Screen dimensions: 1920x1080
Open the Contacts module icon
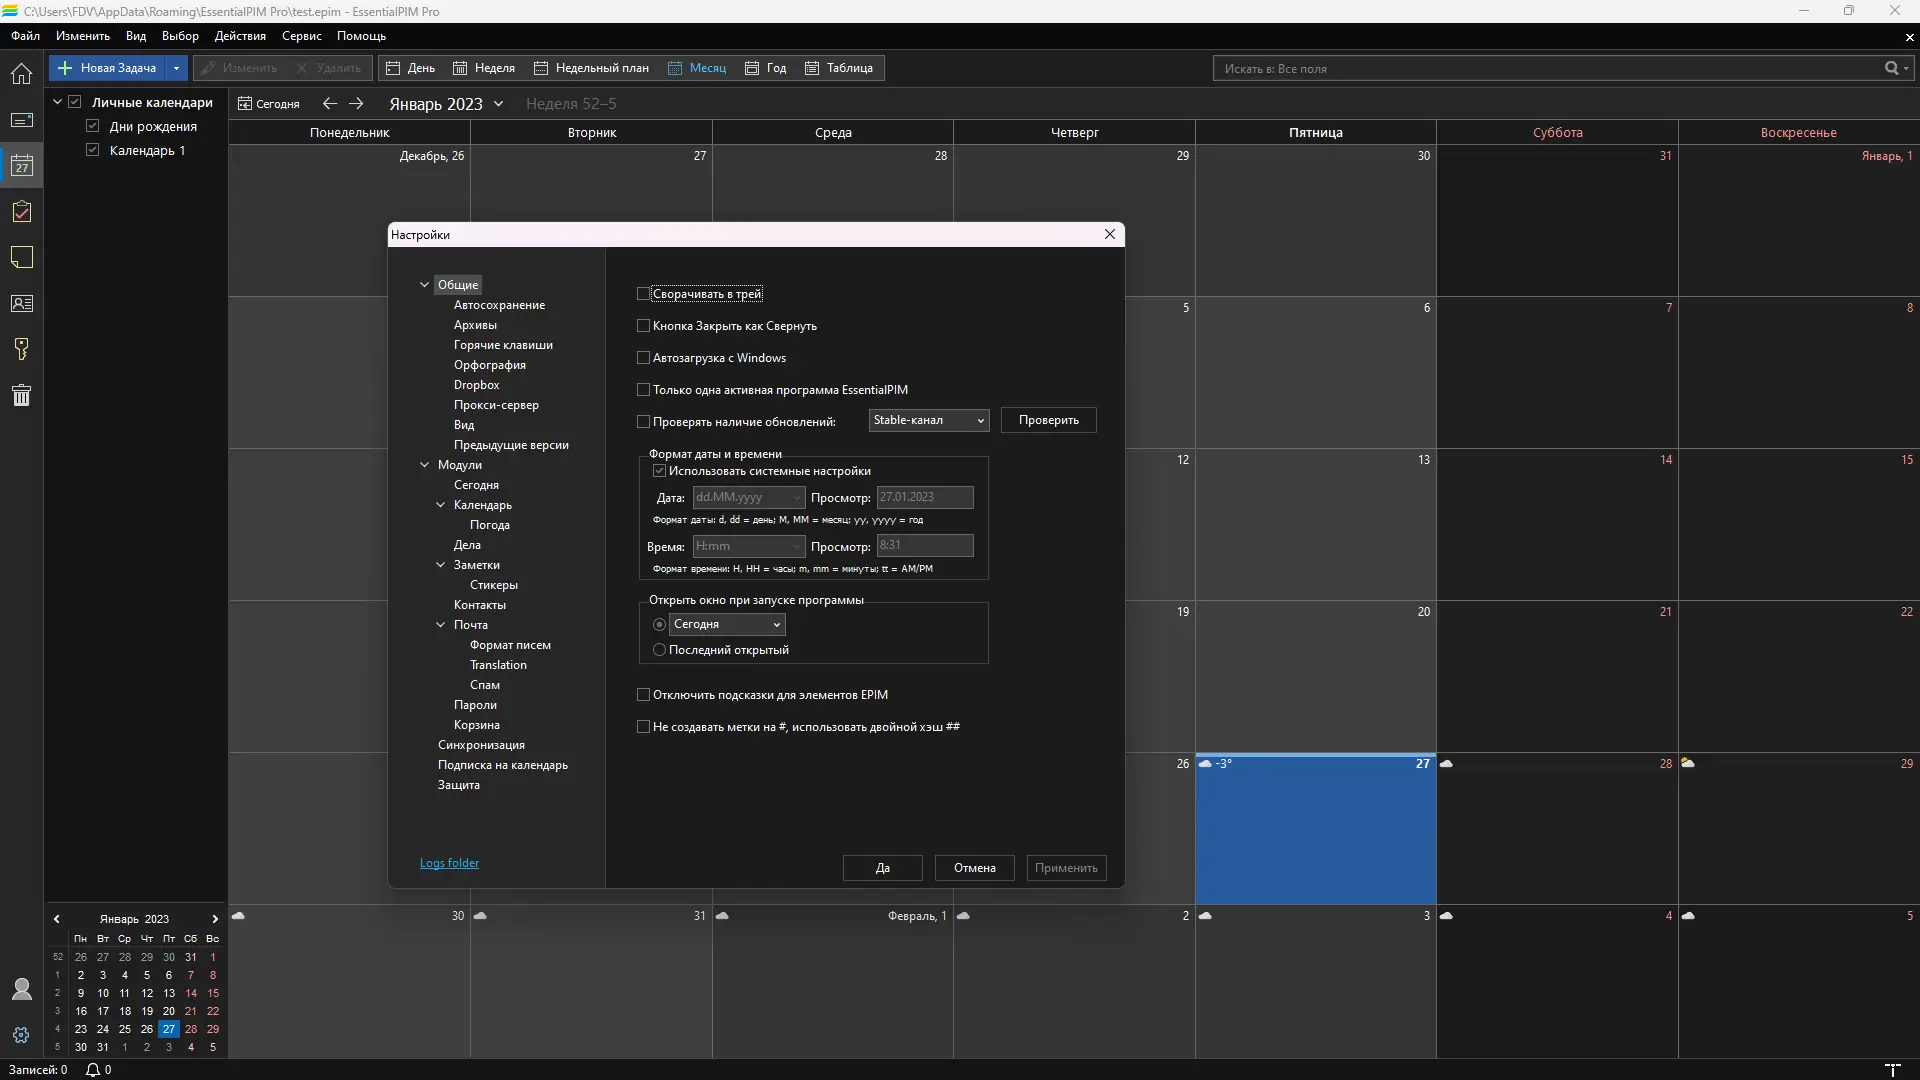21,304
